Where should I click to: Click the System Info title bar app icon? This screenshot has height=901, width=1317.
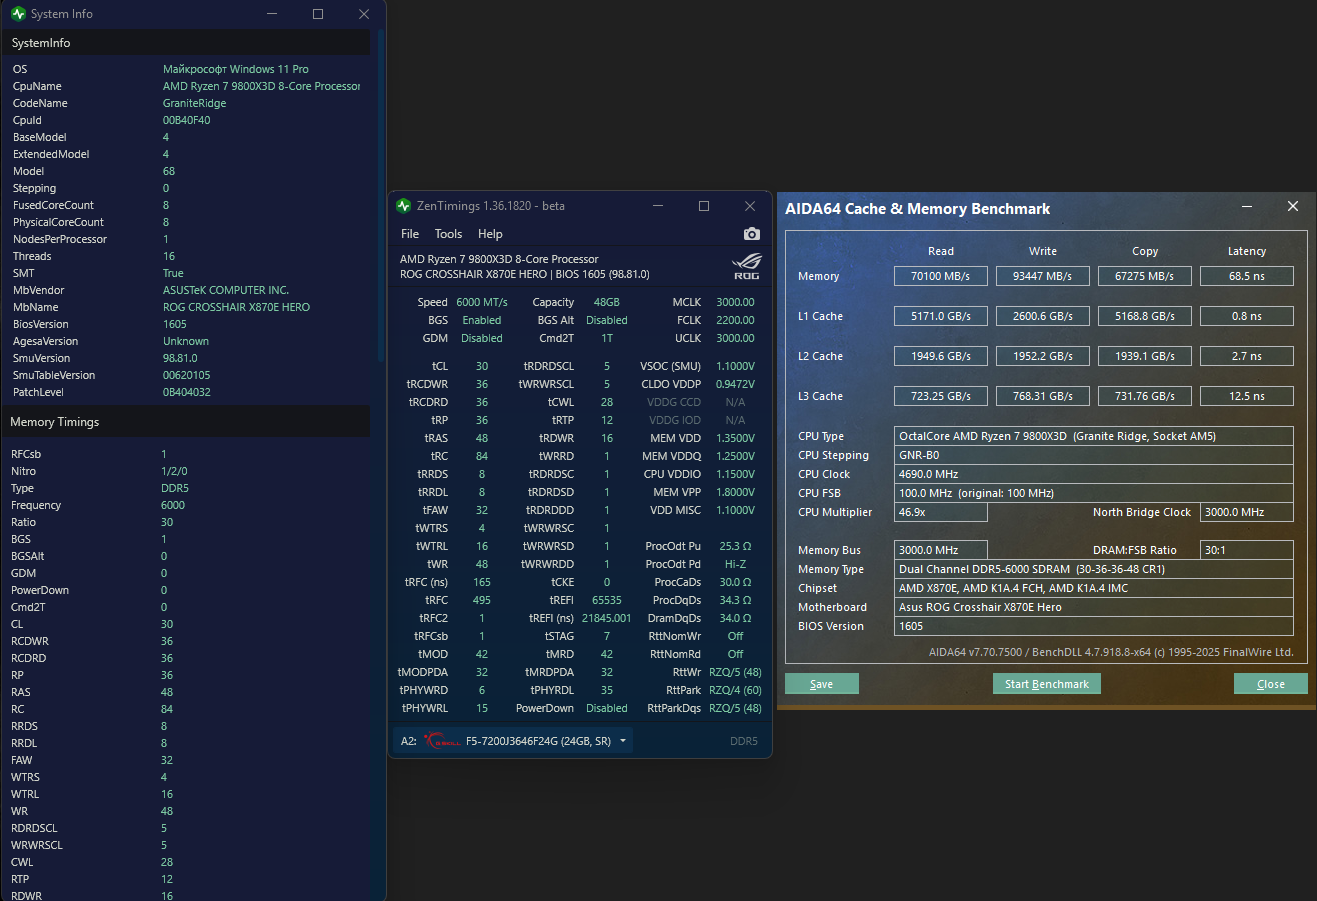pyautogui.click(x=18, y=14)
